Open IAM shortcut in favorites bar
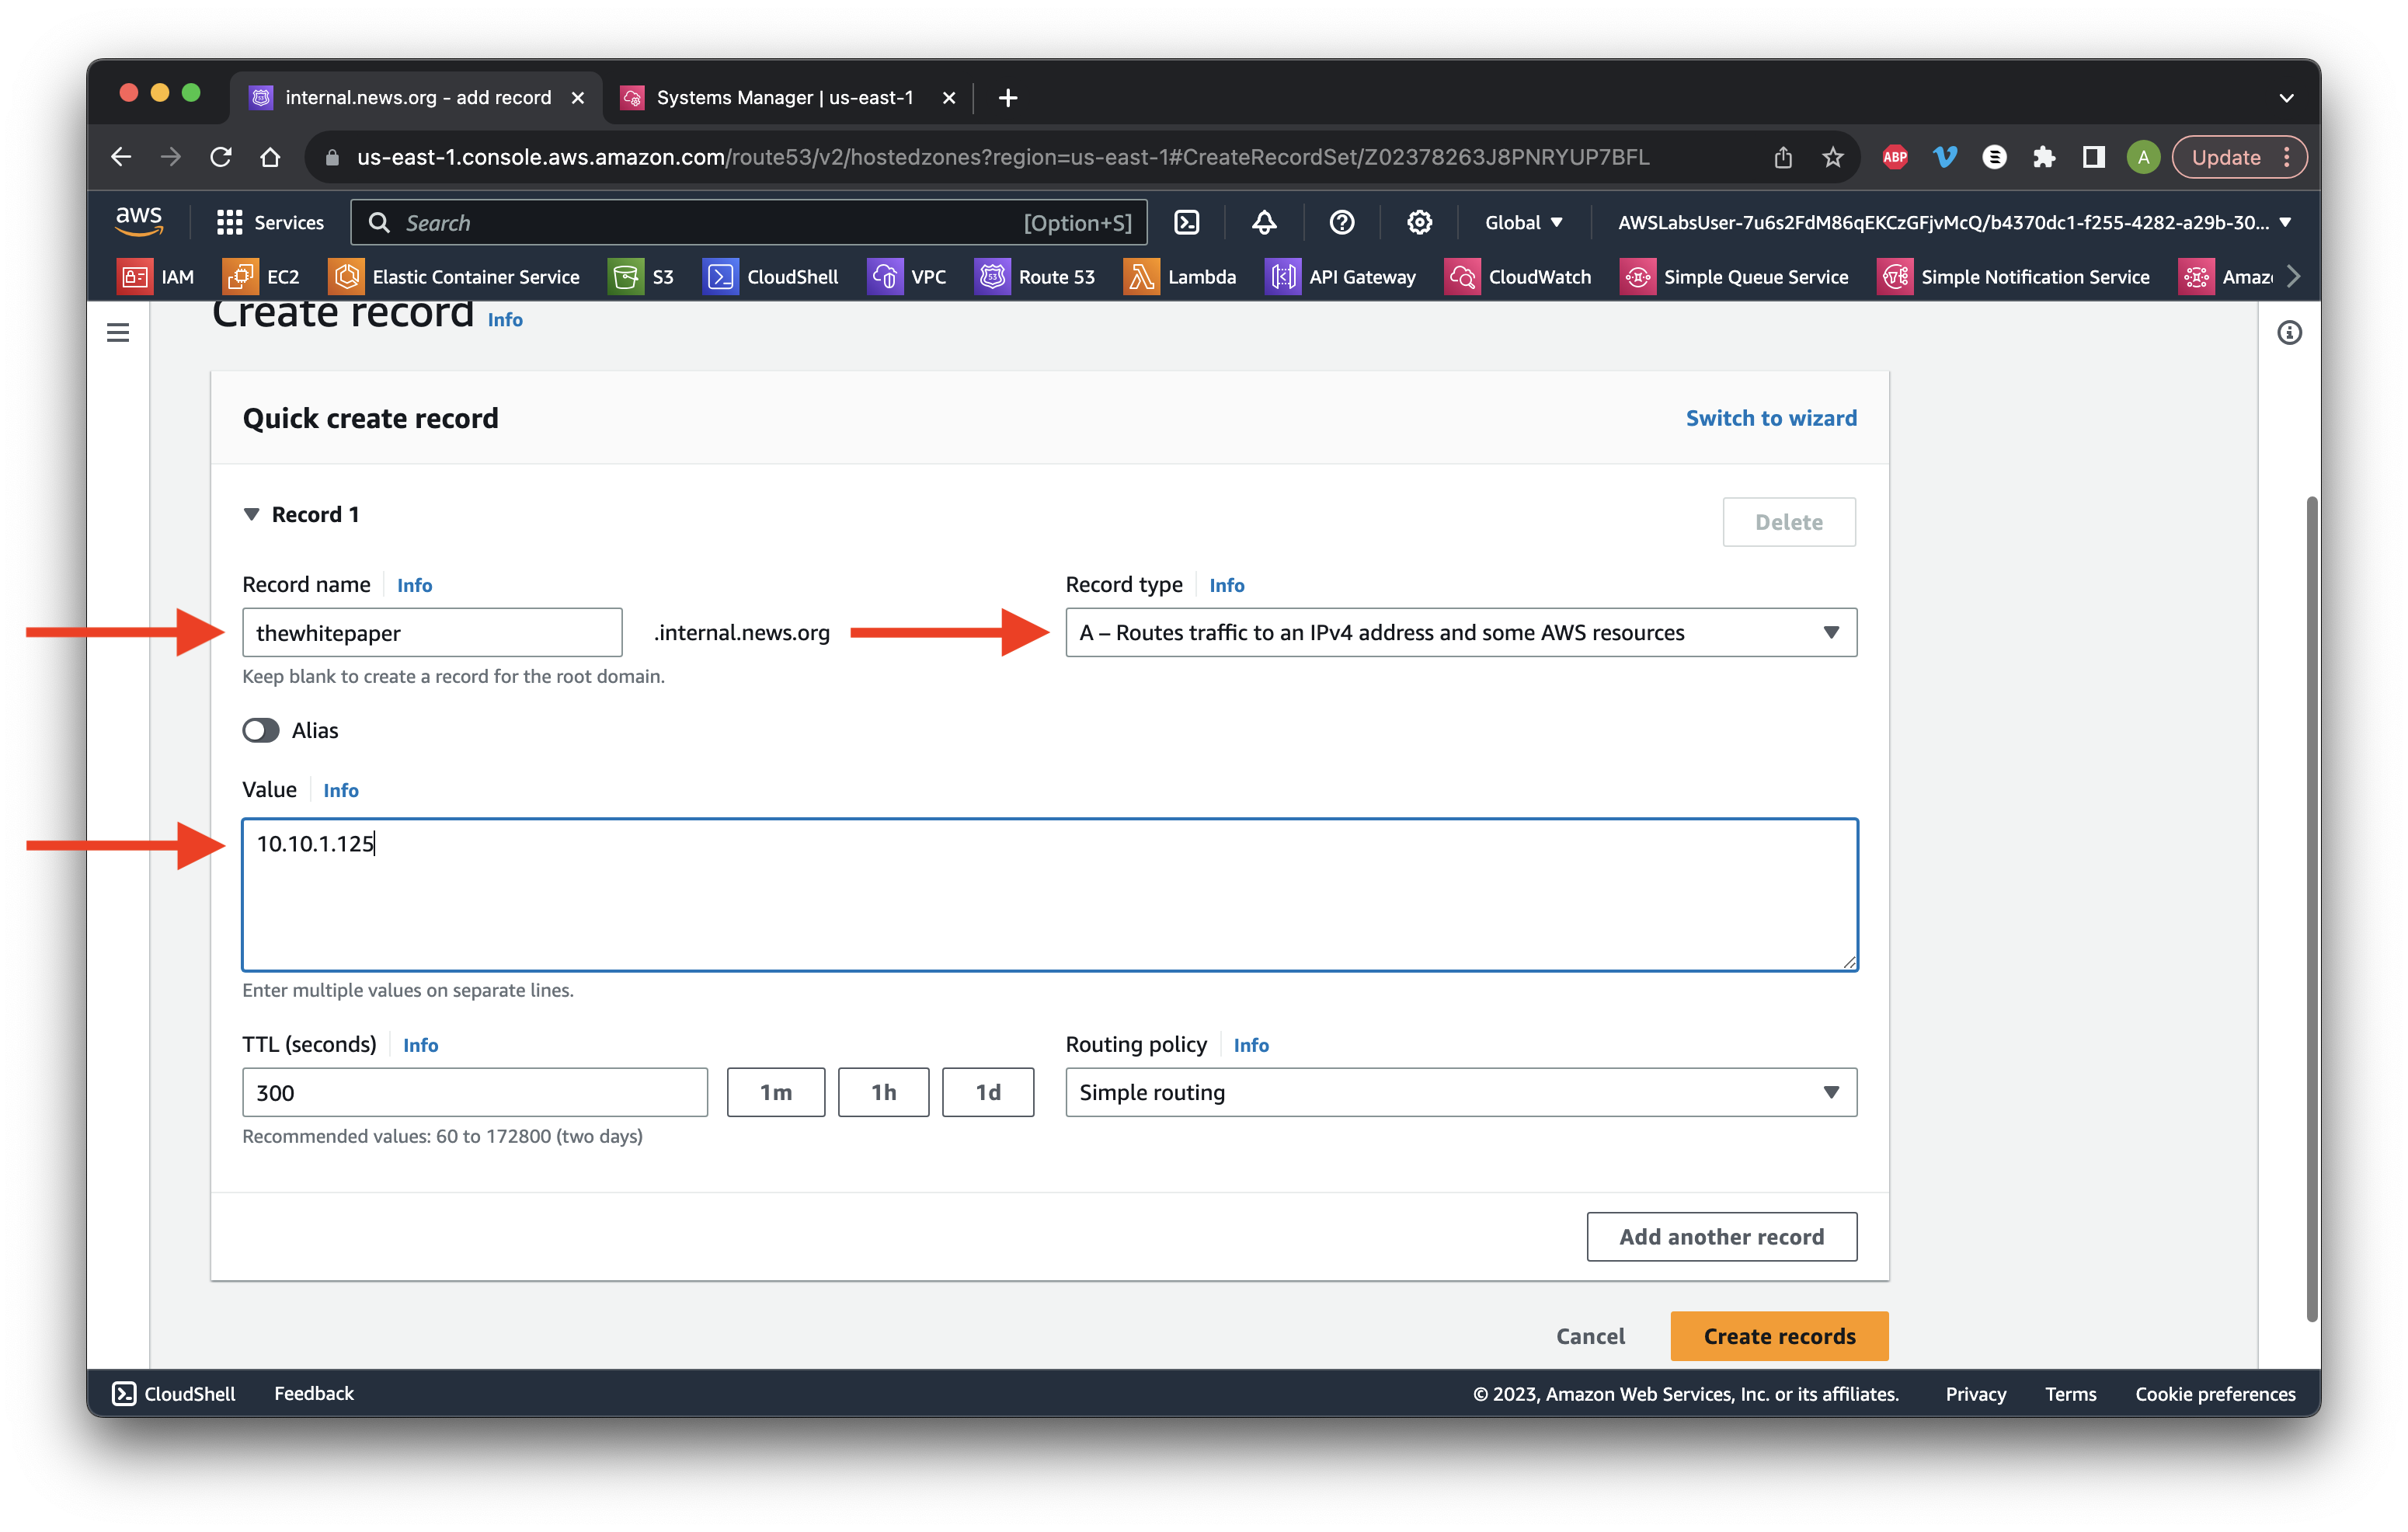The width and height of the screenshot is (2408, 1532). coord(156,277)
